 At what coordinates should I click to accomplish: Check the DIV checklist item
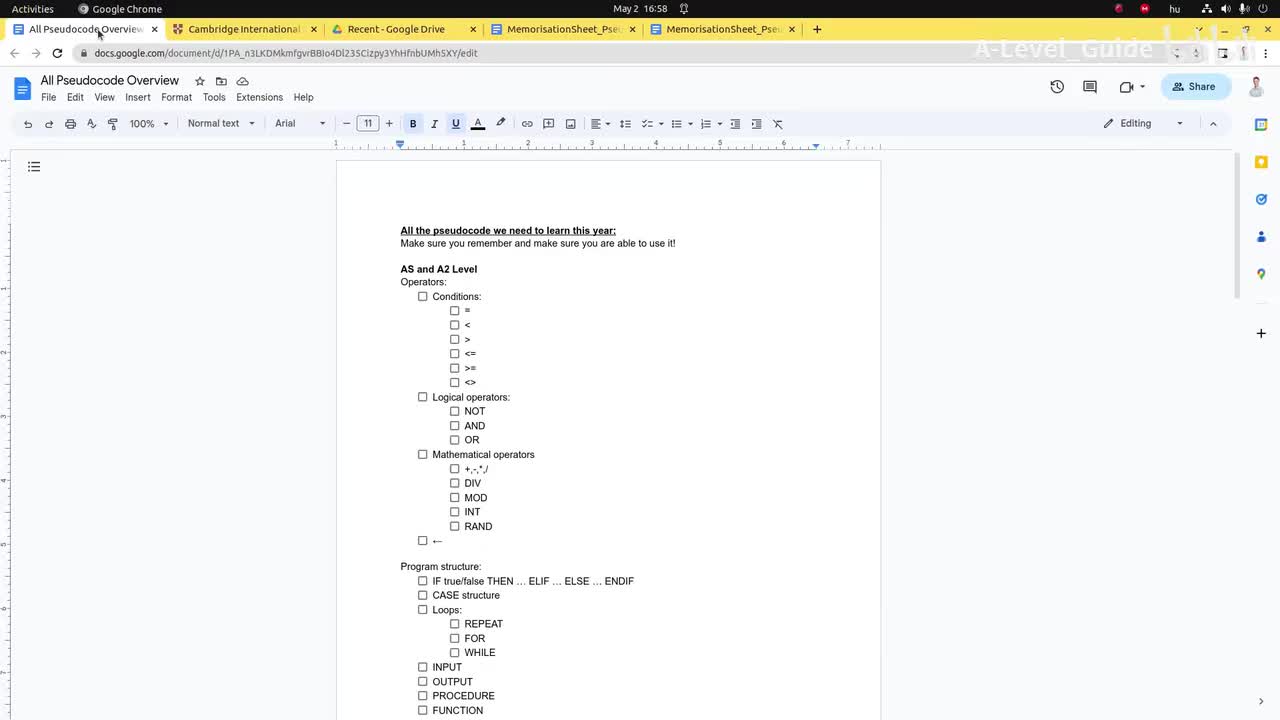pyautogui.click(x=454, y=483)
